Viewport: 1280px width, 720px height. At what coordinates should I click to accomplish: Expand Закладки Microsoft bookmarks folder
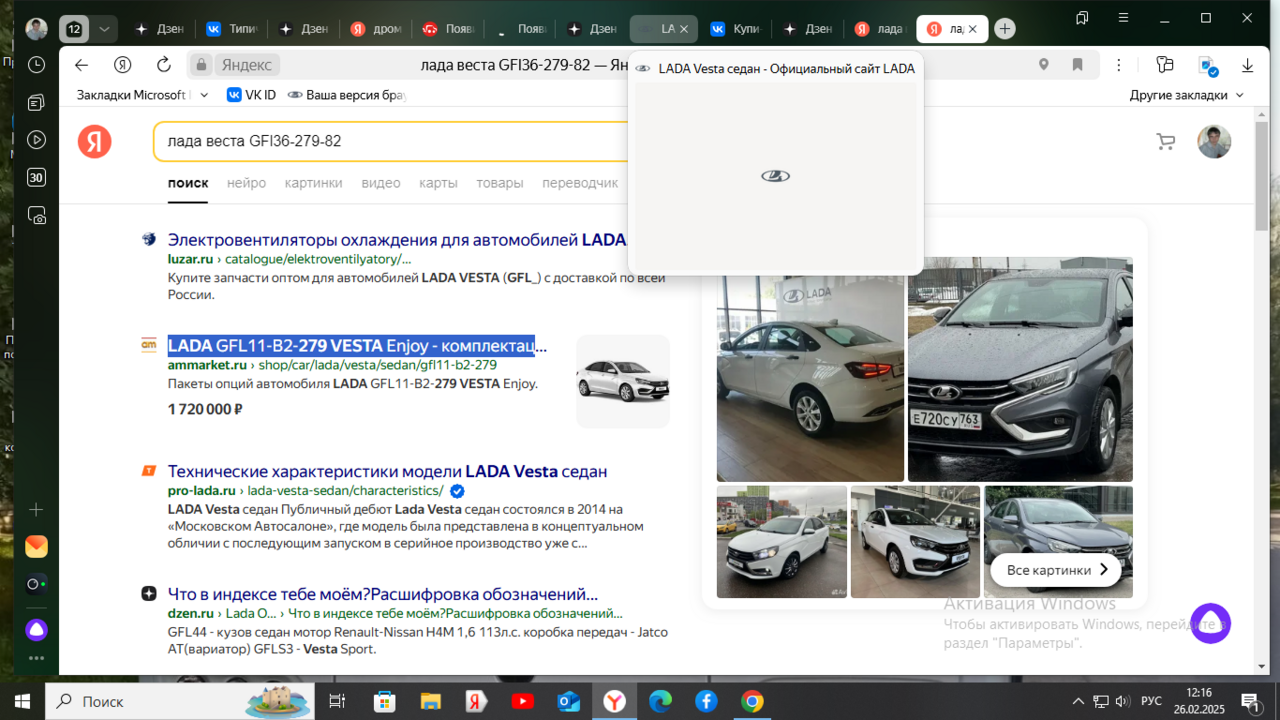(144, 95)
